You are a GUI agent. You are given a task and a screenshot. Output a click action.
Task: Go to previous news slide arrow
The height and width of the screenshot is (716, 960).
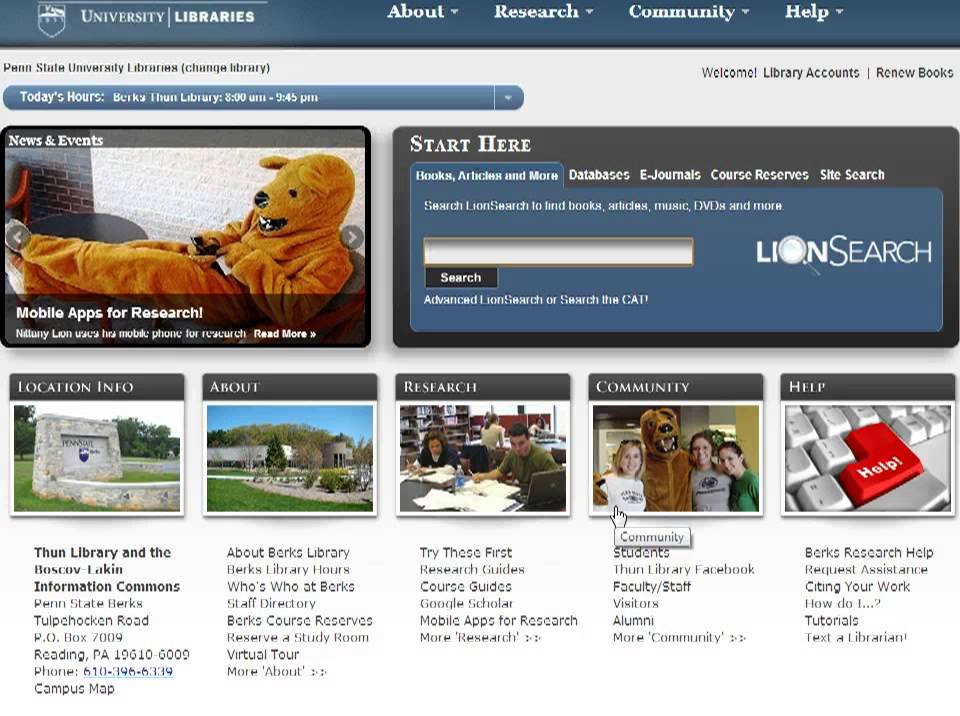coord(17,237)
